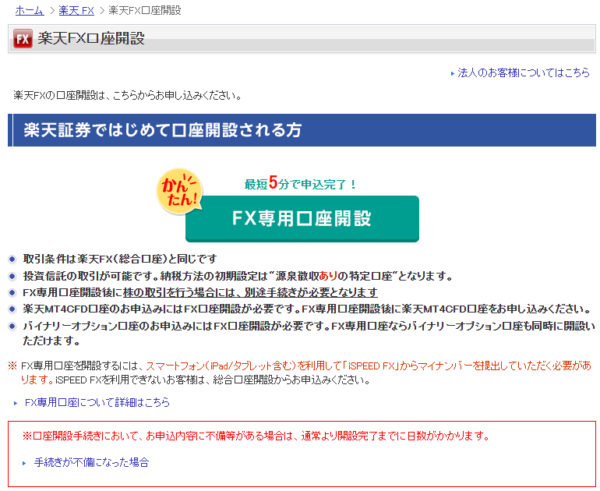Click bullet about 楽天MT4CFD口座のお申込み

coord(309,309)
